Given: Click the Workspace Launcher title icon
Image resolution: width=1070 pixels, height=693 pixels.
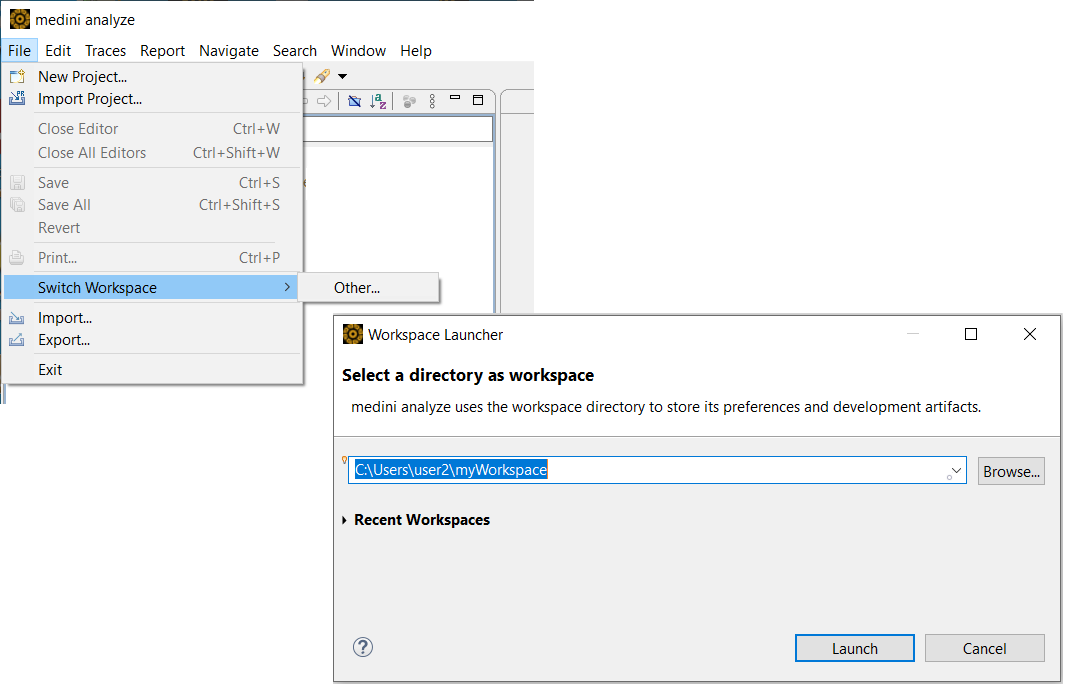Looking at the screenshot, I should 353,334.
